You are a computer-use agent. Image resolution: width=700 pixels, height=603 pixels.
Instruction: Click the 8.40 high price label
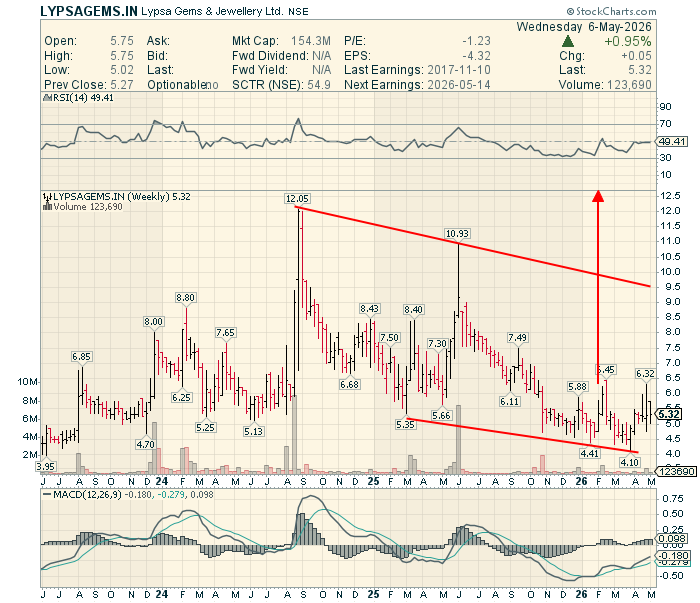(413, 309)
